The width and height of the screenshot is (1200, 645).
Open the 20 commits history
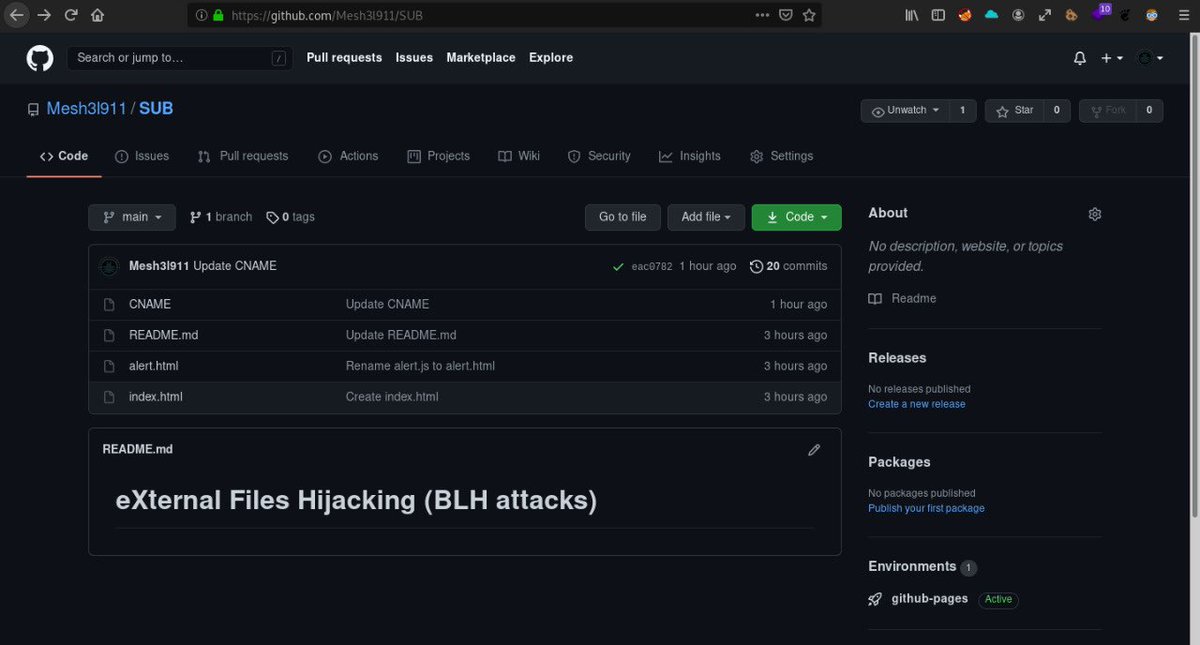coord(789,266)
